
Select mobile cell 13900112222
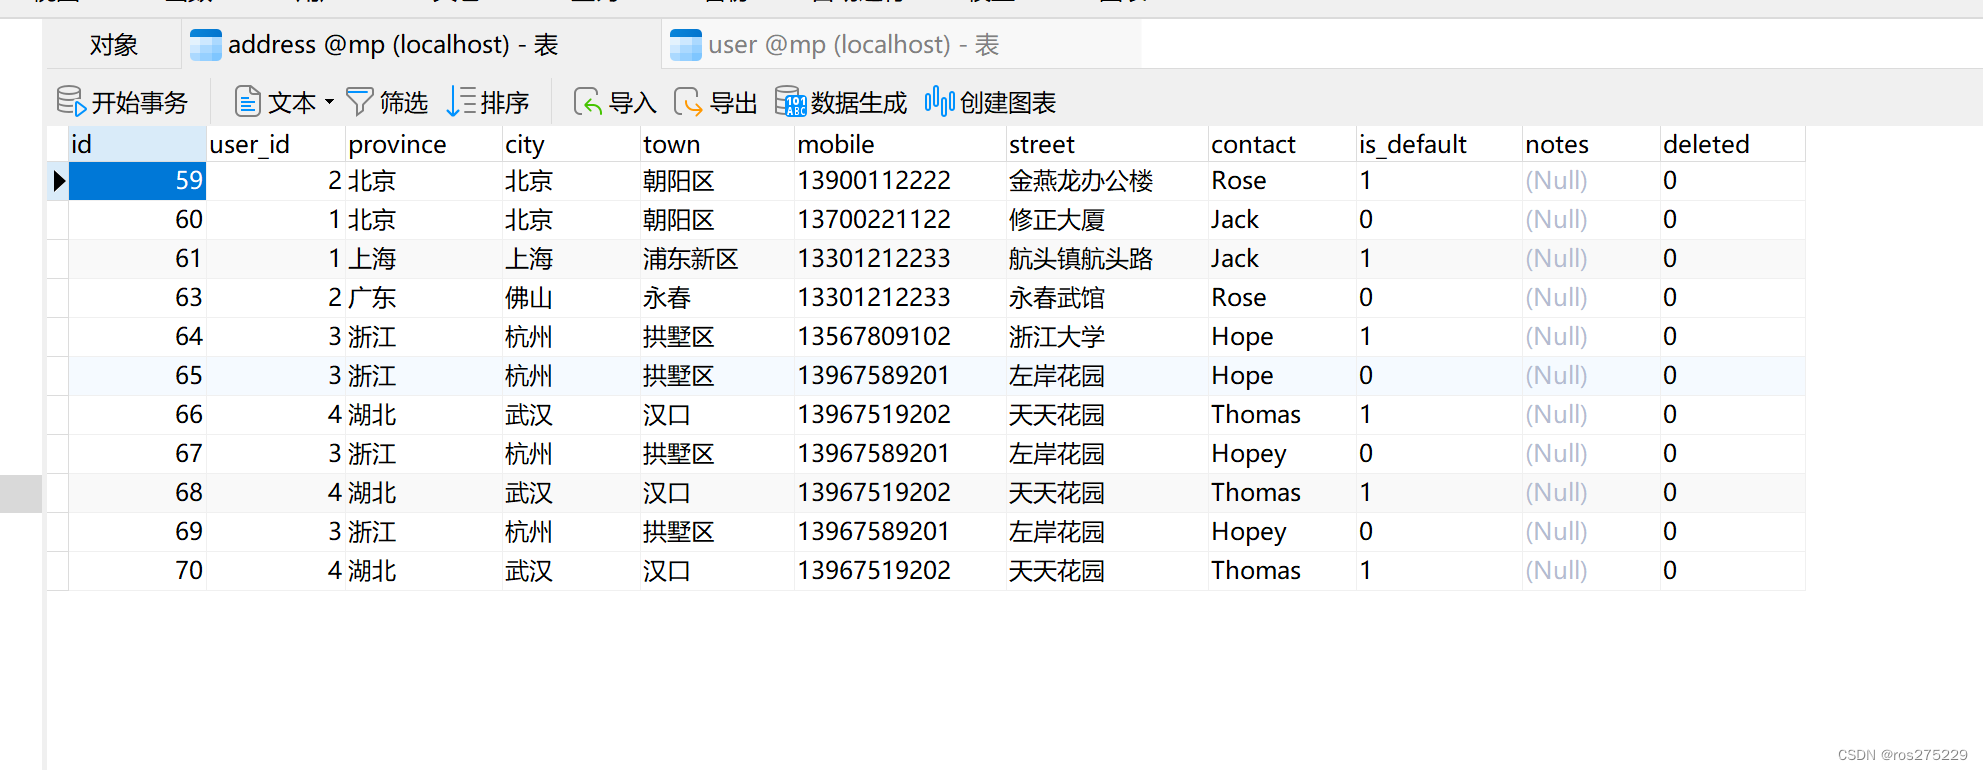pyautogui.click(x=900, y=181)
